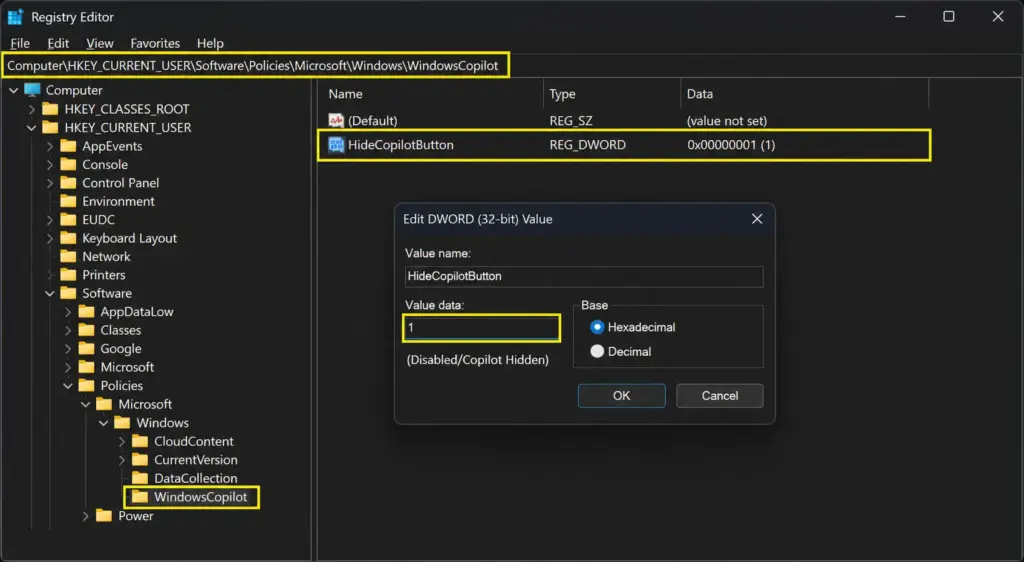Viewport: 1024px width, 562px height.
Task: Click the REG_SZ type of (Default)
Action: click(x=571, y=121)
